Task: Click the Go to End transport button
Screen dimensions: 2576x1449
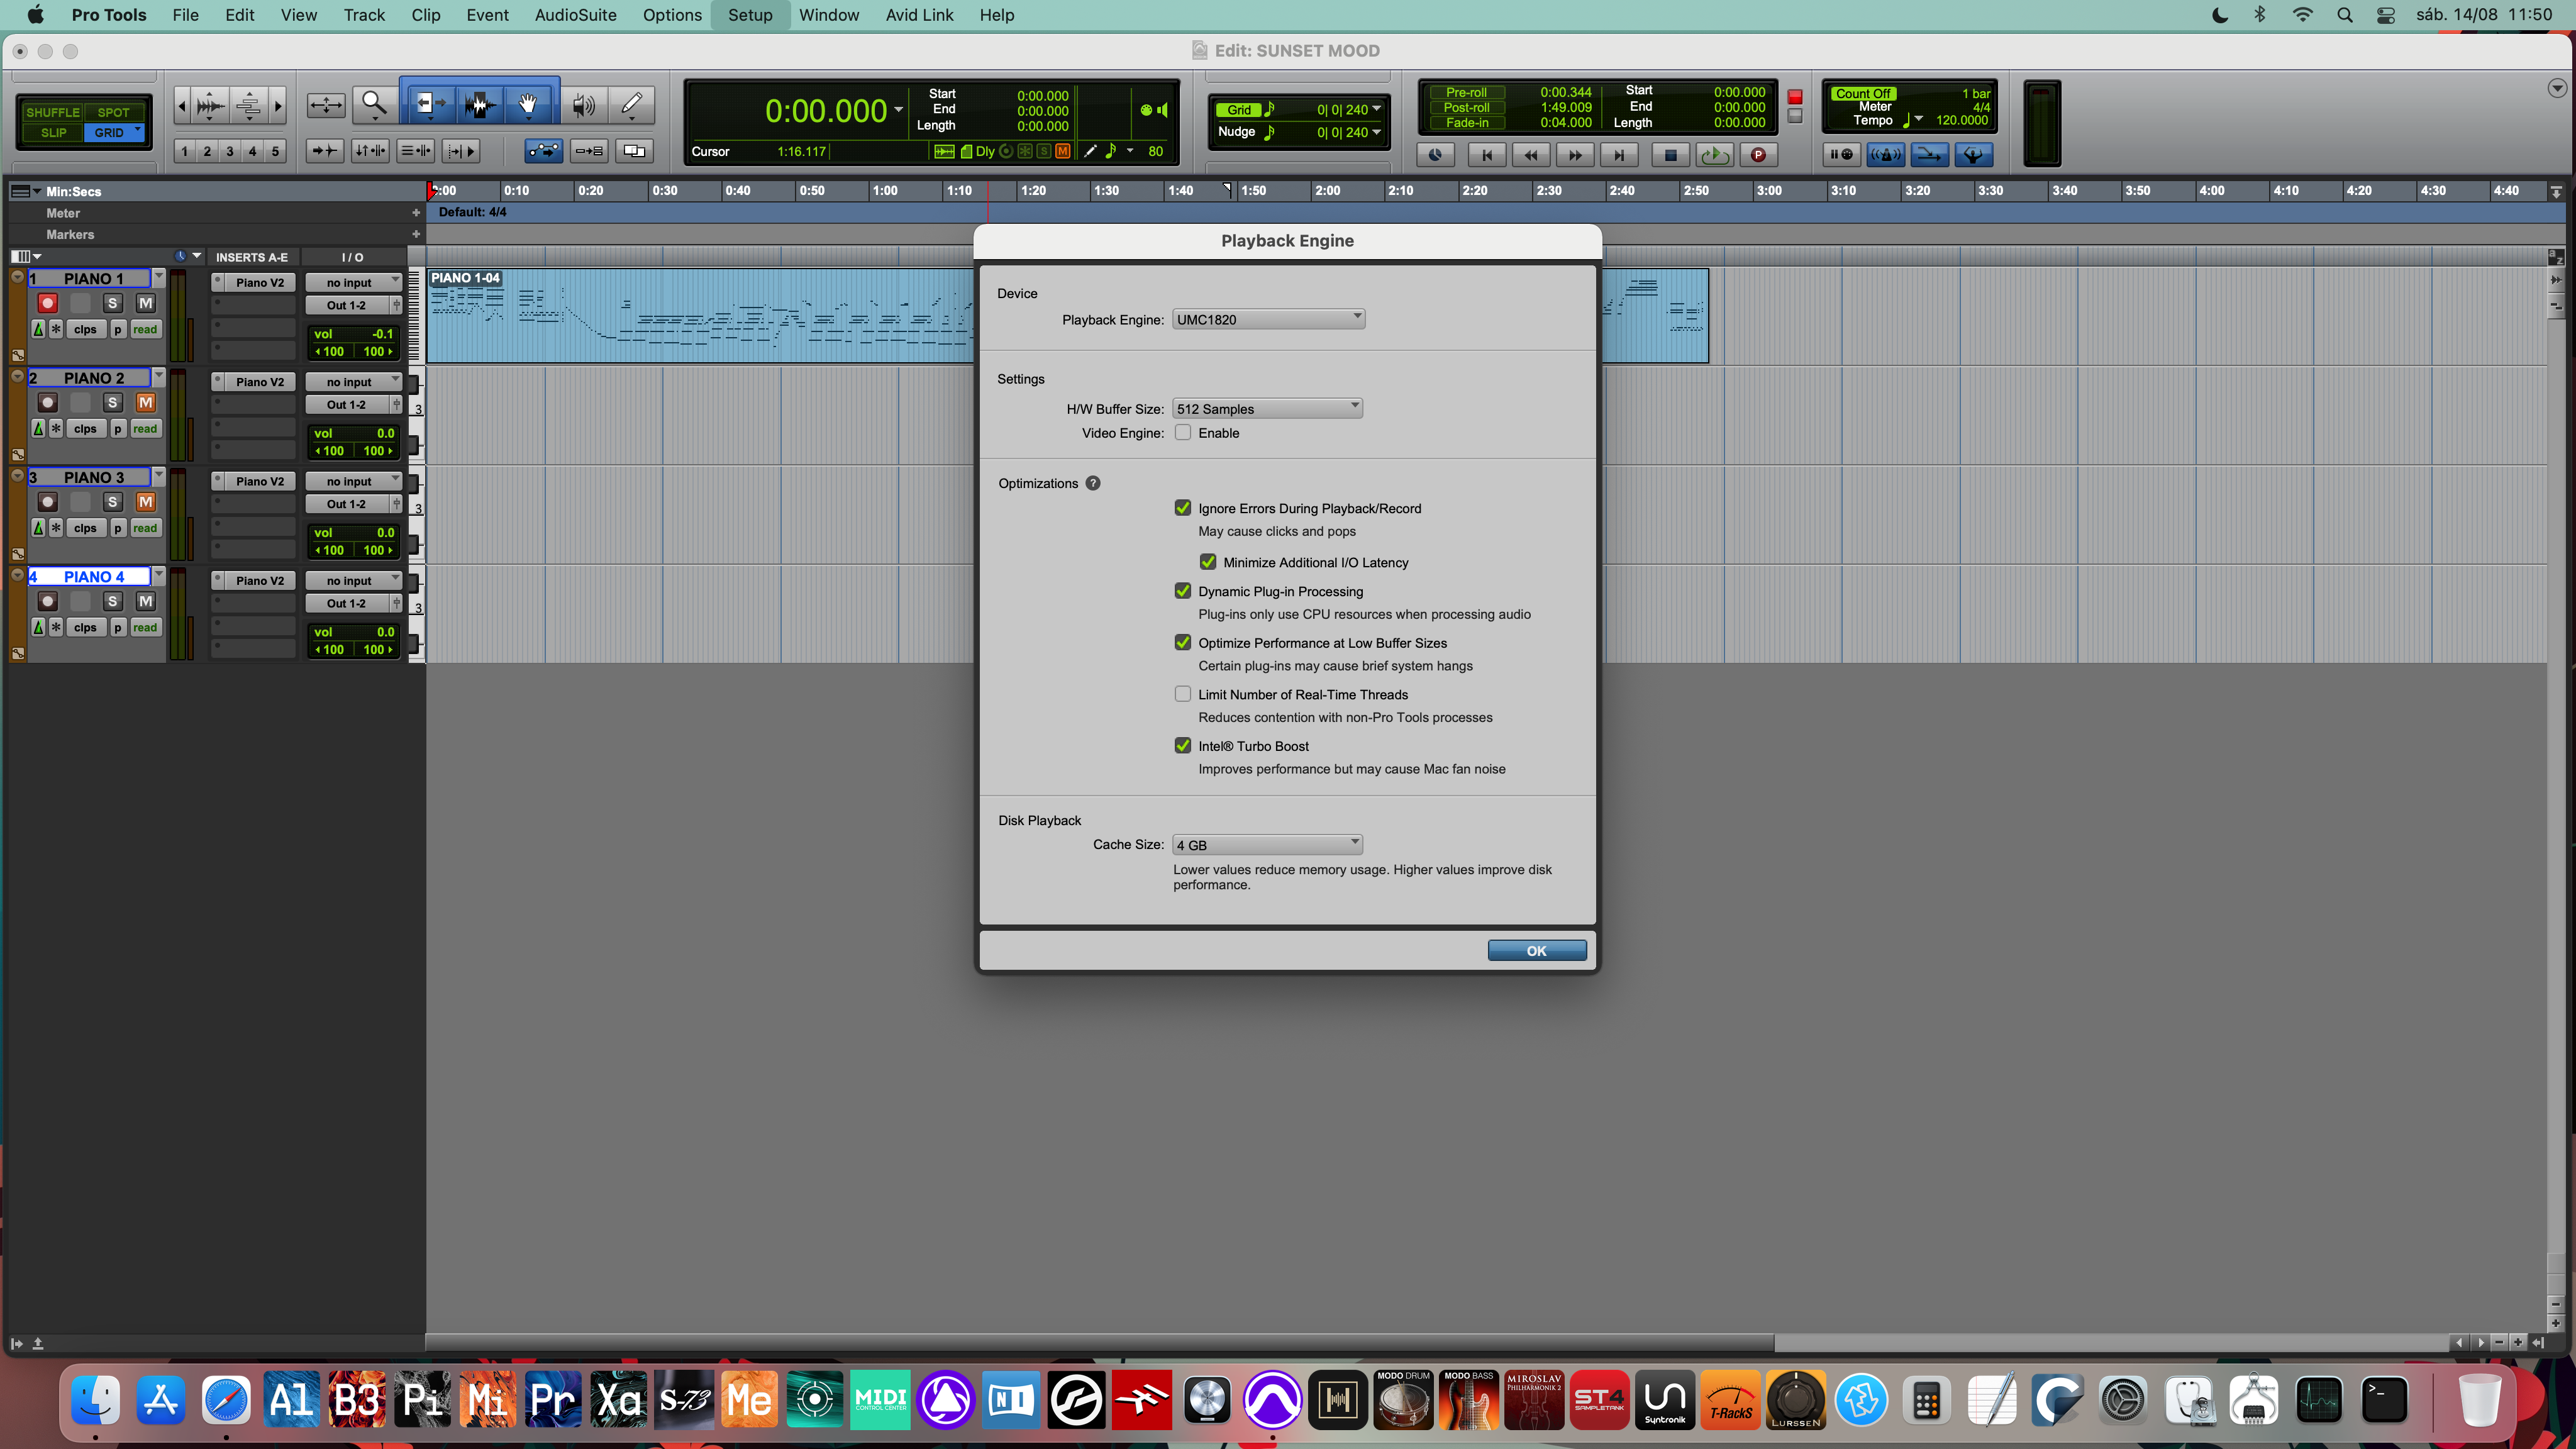Action: click(1619, 155)
